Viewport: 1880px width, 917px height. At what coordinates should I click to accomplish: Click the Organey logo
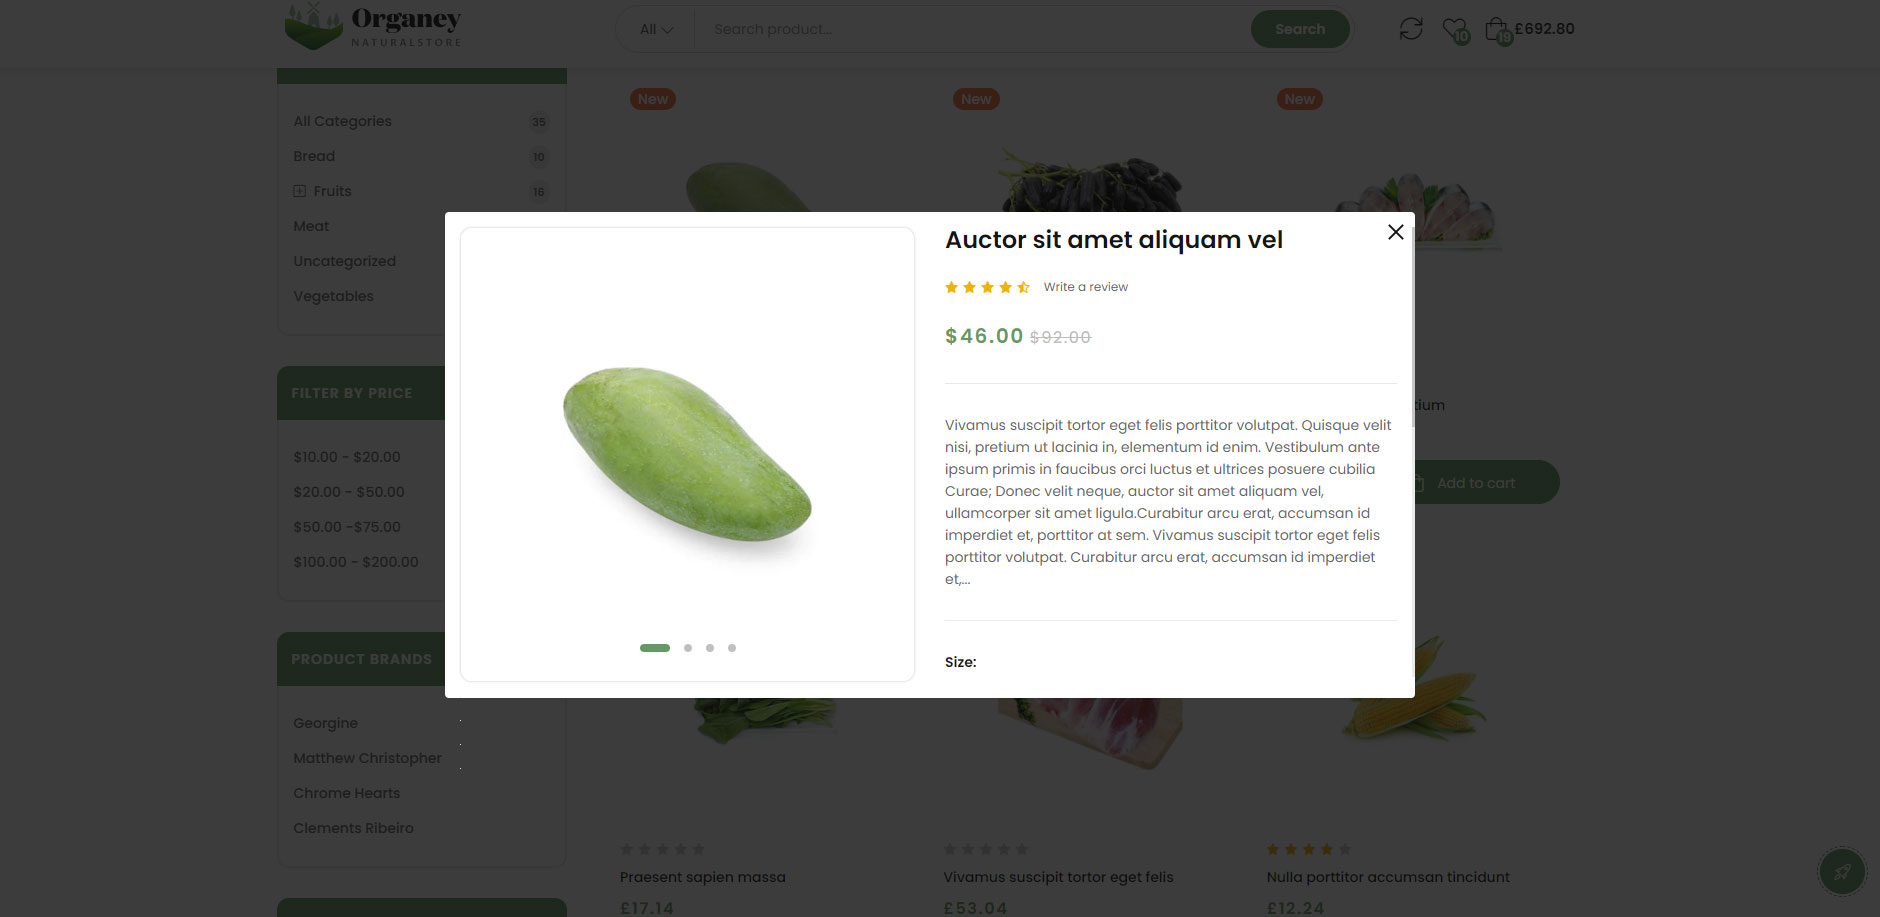click(373, 27)
